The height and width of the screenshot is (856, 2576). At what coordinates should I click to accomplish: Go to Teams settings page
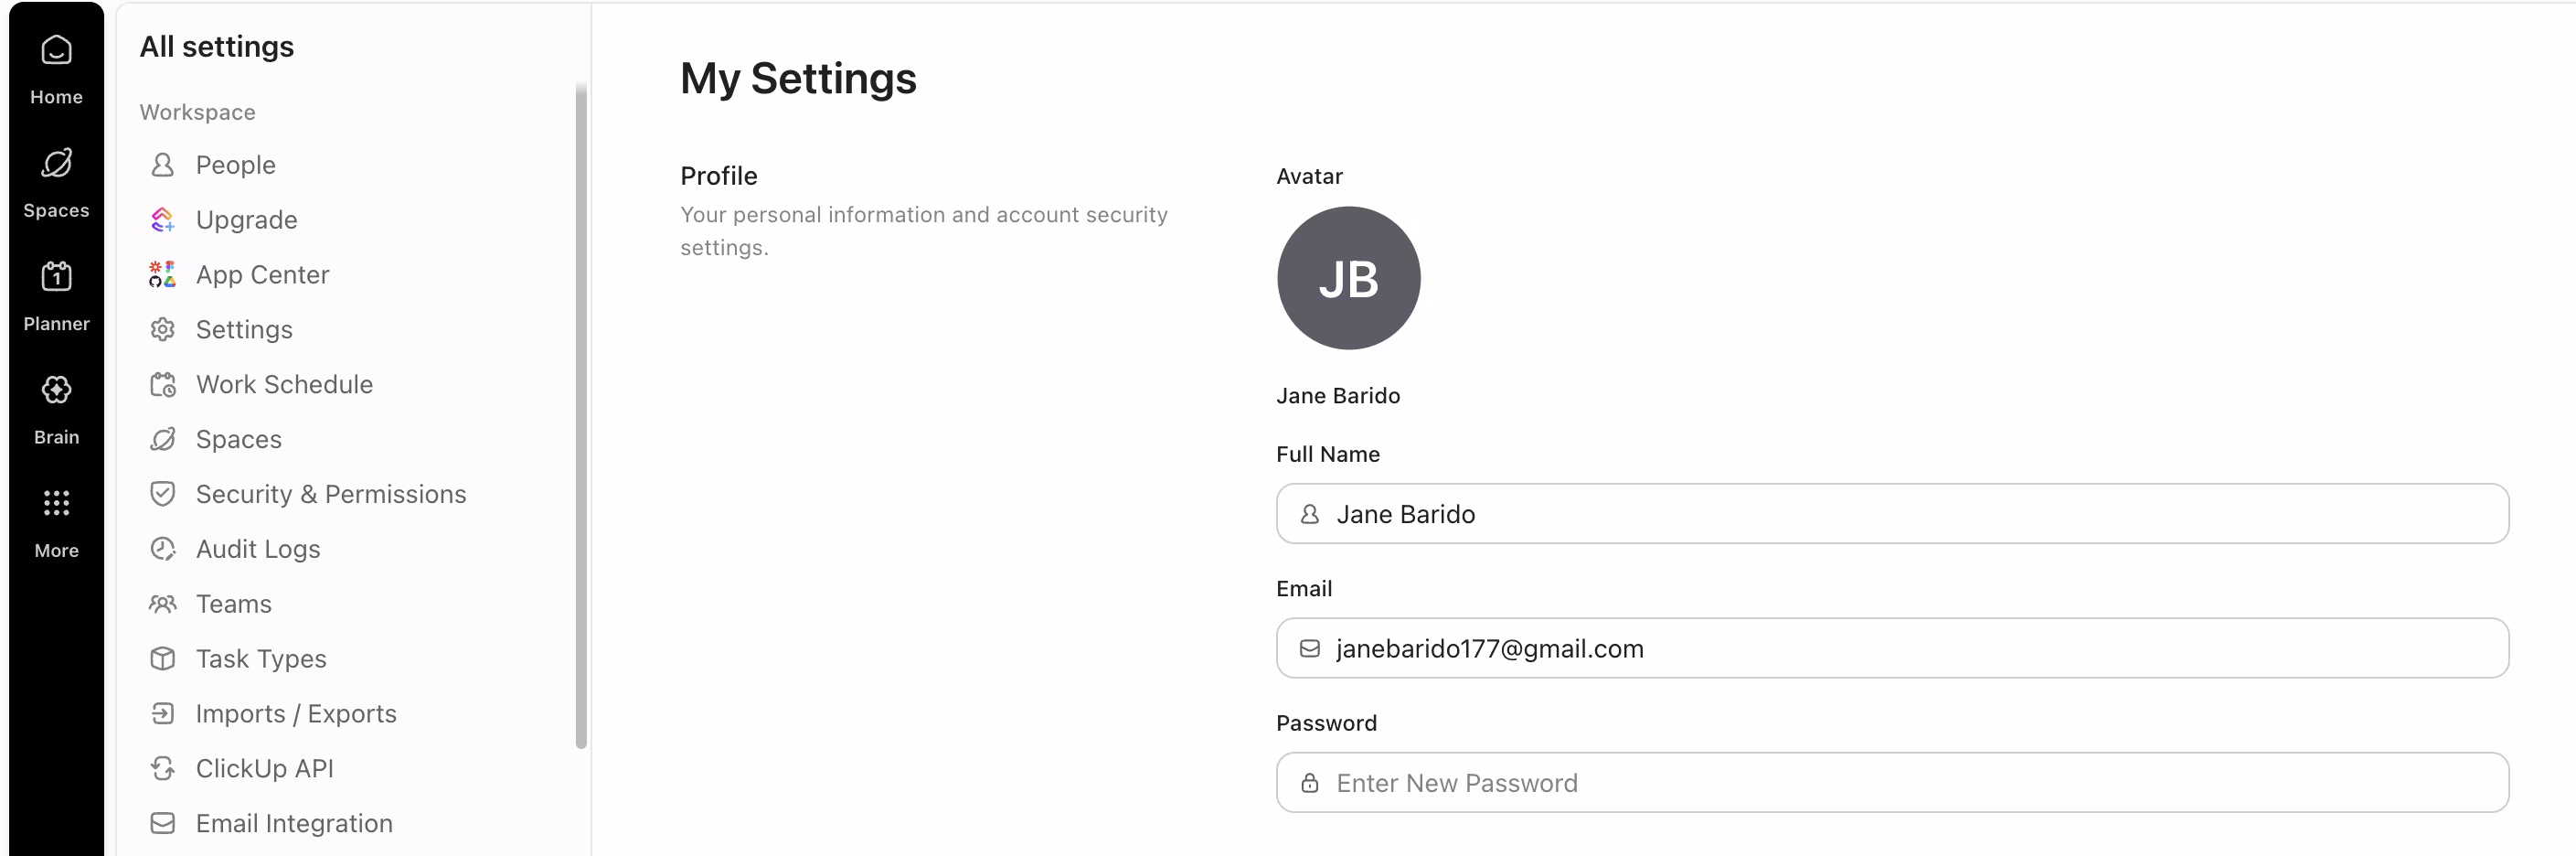(x=233, y=604)
